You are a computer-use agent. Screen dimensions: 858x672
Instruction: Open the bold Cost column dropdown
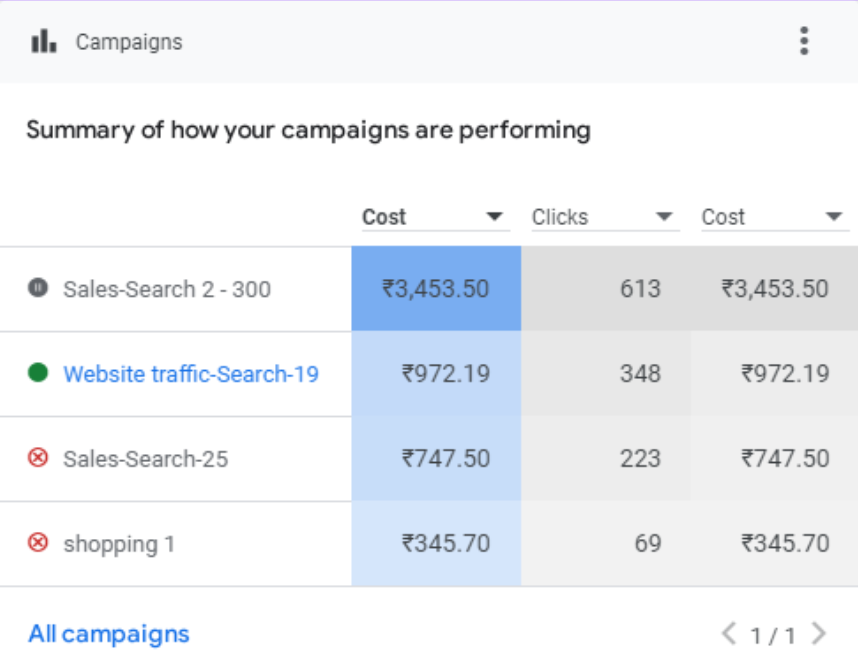point(494,217)
